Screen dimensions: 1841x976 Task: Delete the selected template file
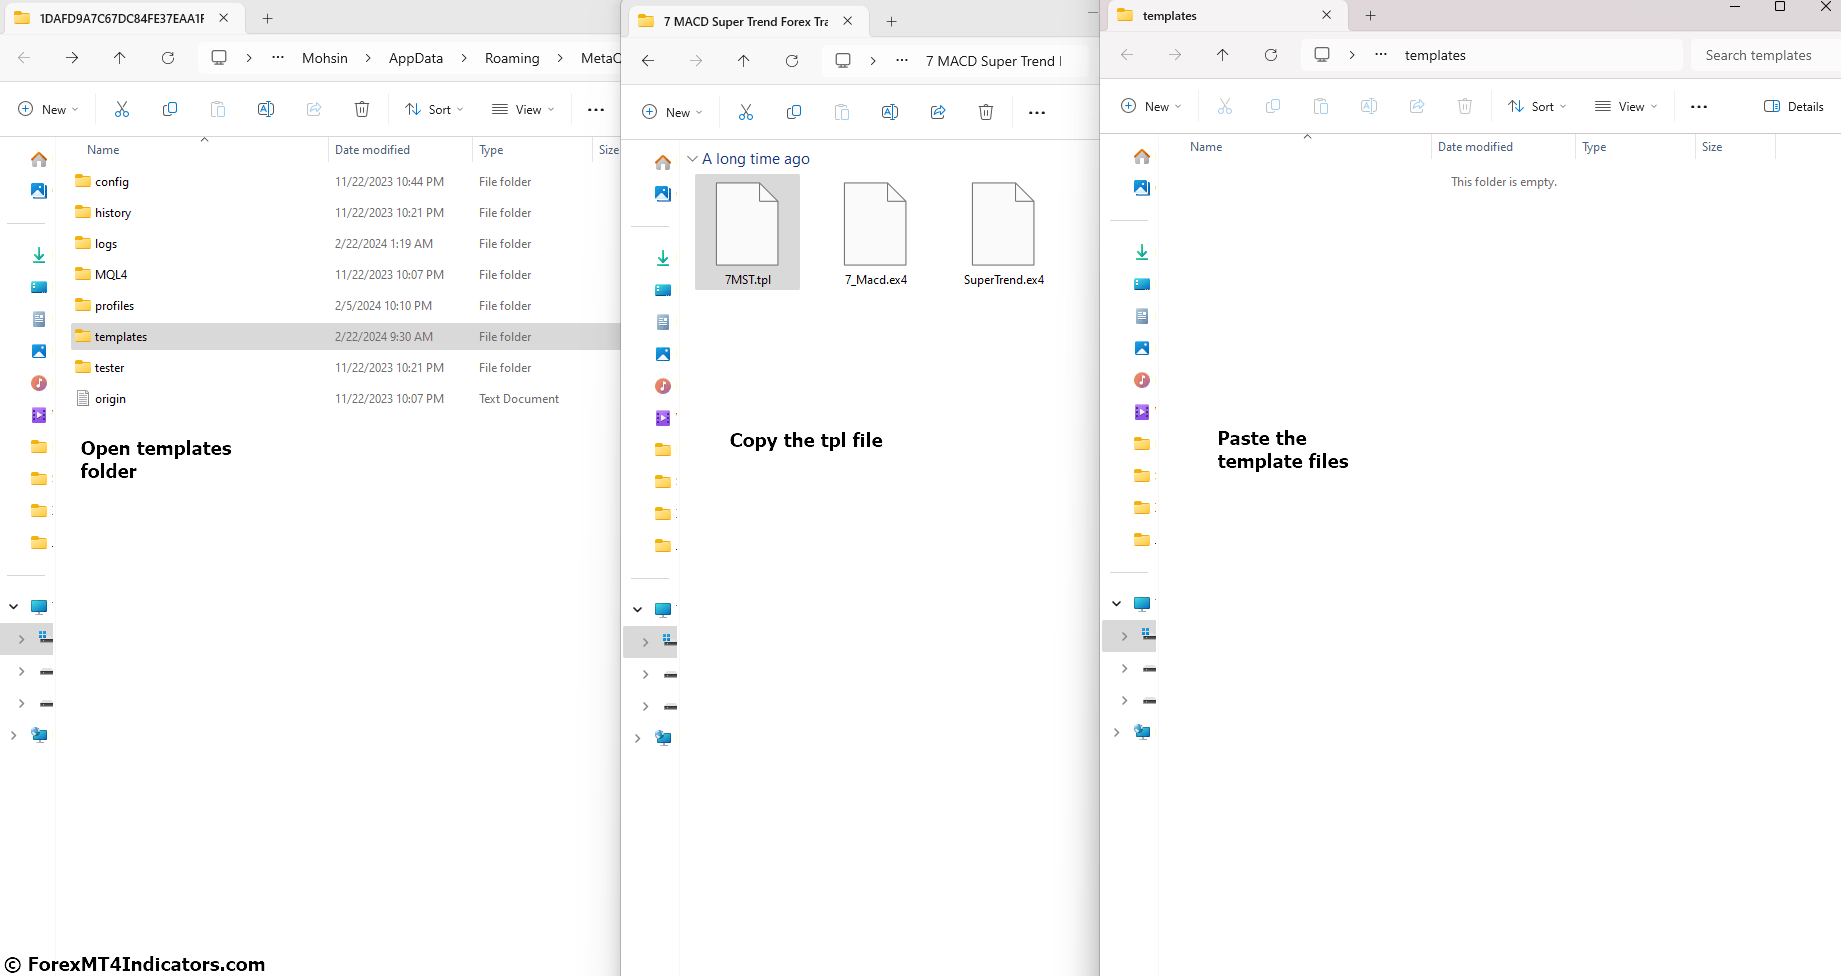[x=986, y=112]
